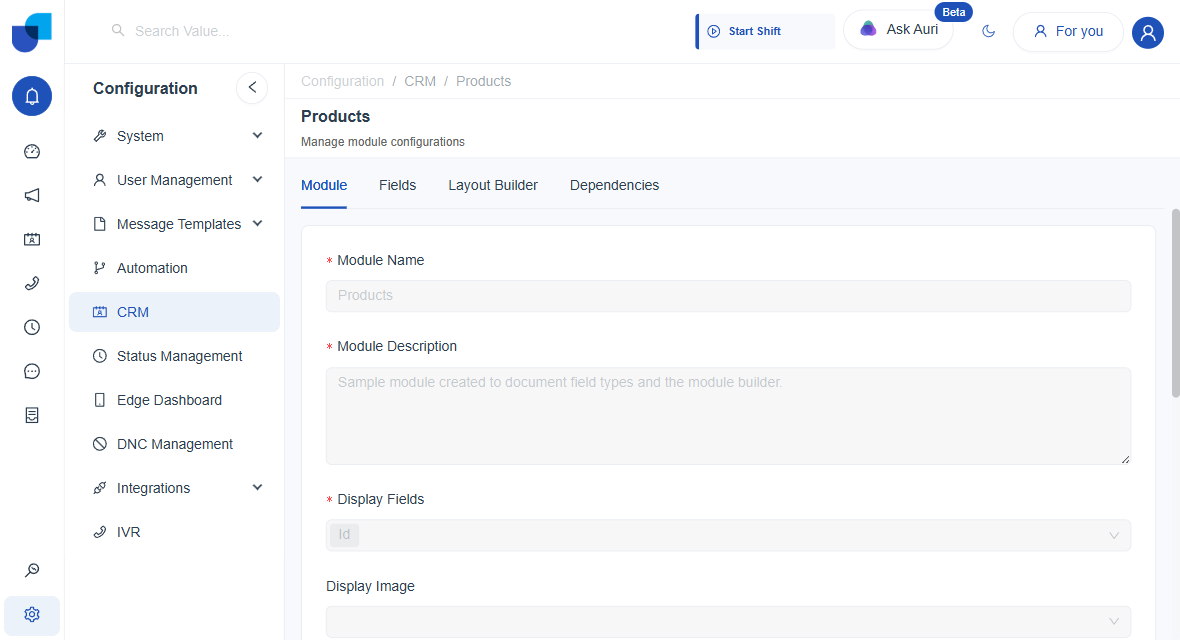Click the play icon in Start Shift
The image size is (1180, 640).
click(x=713, y=32)
